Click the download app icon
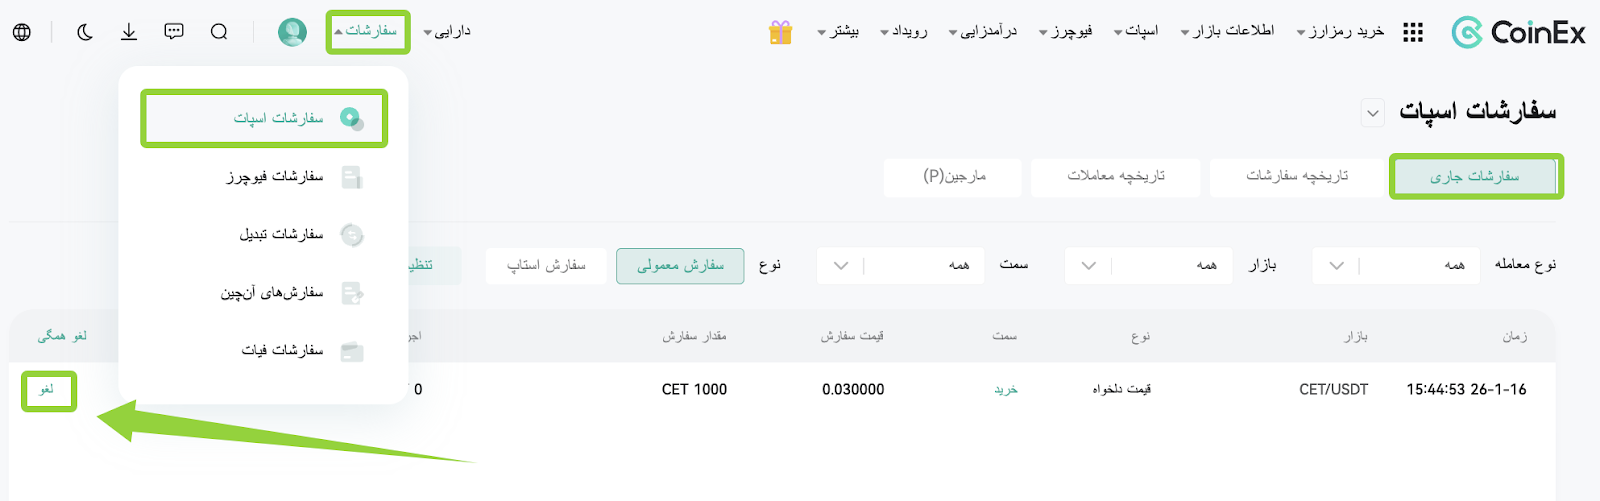This screenshot has width=1600, height=501. (129, 32)
